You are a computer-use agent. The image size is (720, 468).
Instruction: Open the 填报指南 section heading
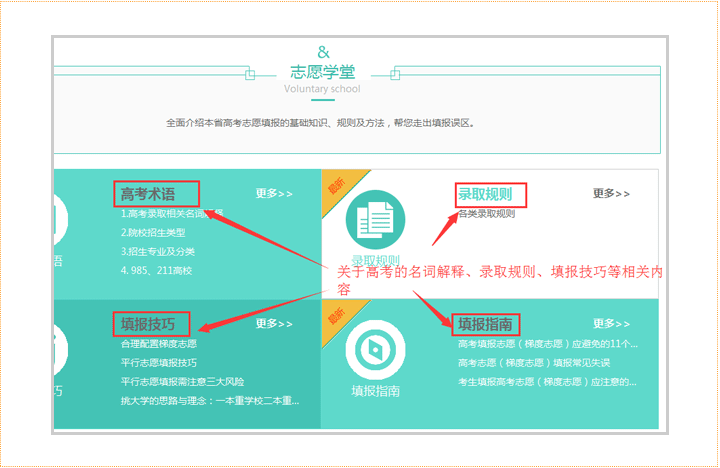[485, 324]
